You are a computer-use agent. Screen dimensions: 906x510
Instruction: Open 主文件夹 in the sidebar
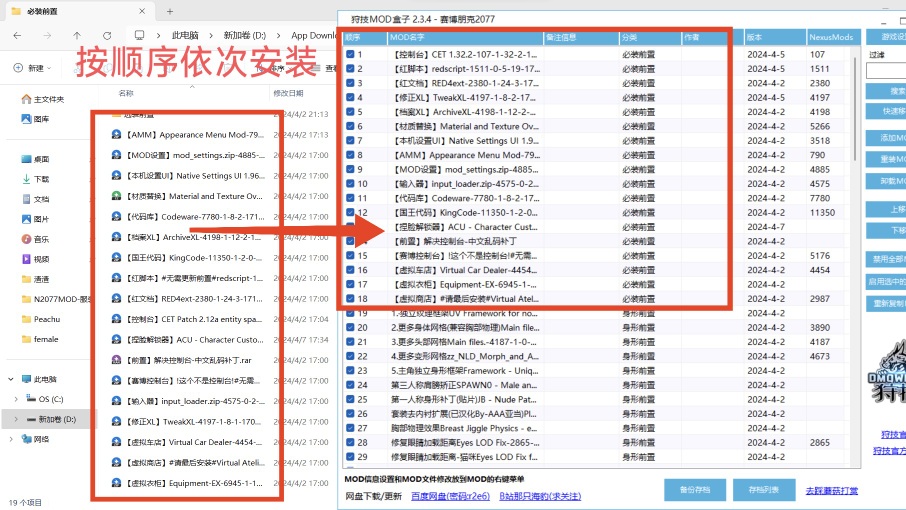point(48,99)
